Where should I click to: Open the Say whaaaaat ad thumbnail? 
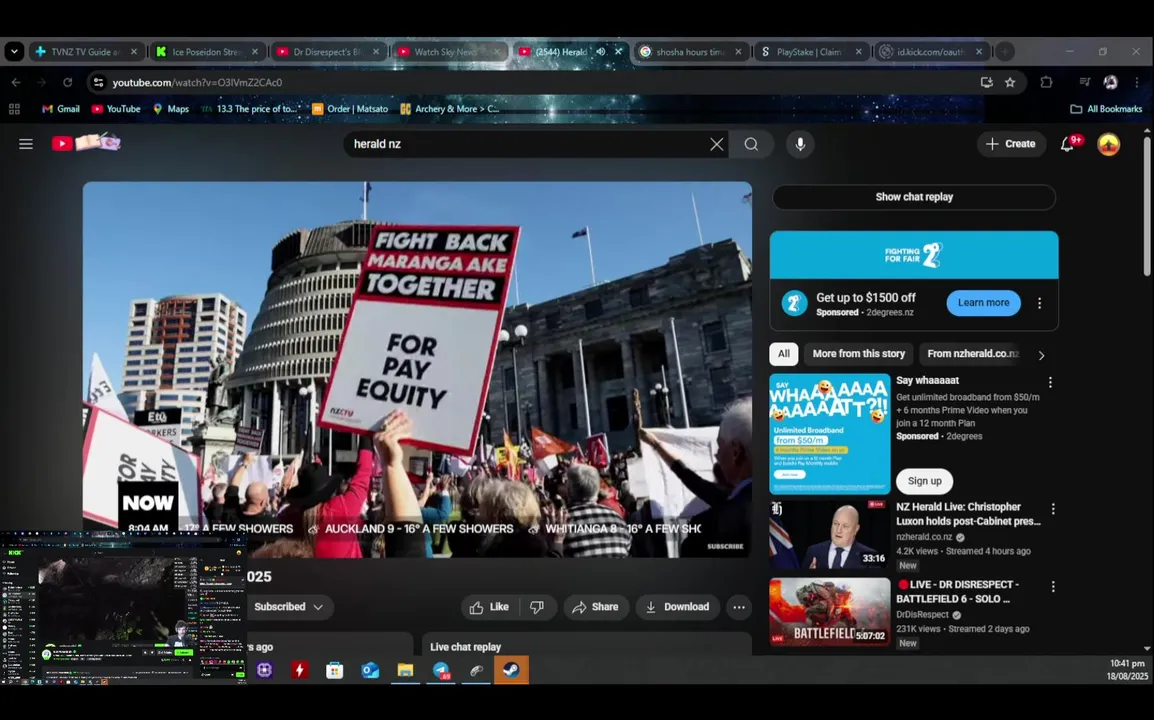829,434
